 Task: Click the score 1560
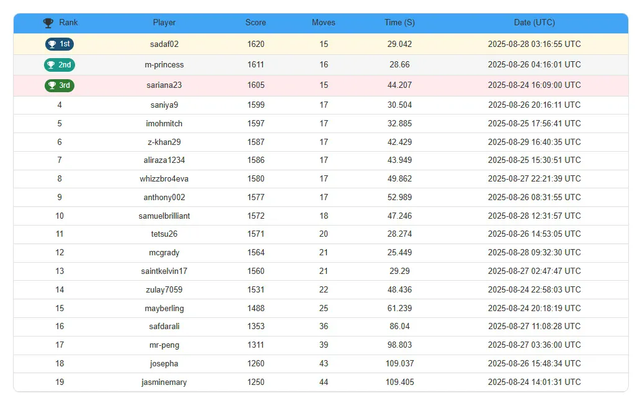pyautogui.click(x=256, y=271)
